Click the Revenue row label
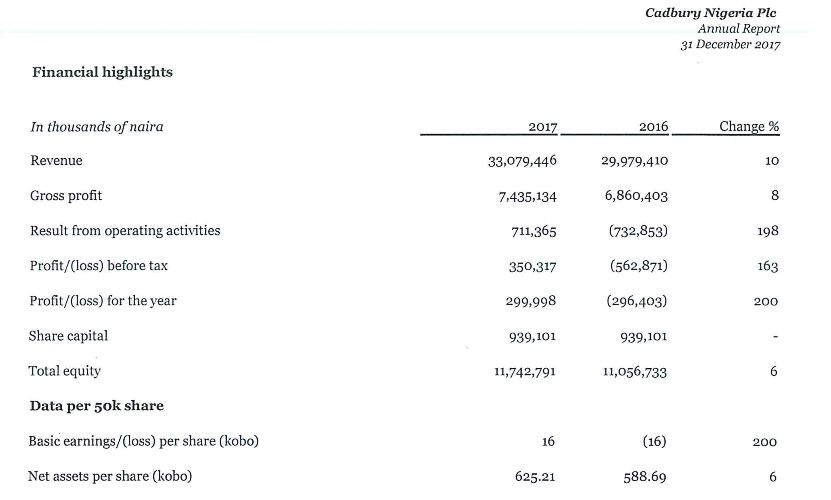Screen dimensions: 831x500 pos(56,161)
